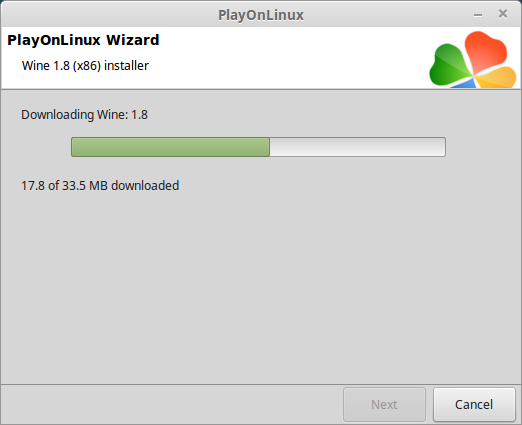Screen dimensions: 522x425
Task: Cancel the Wine 1.8 download
Action: (x=474, y=404)
